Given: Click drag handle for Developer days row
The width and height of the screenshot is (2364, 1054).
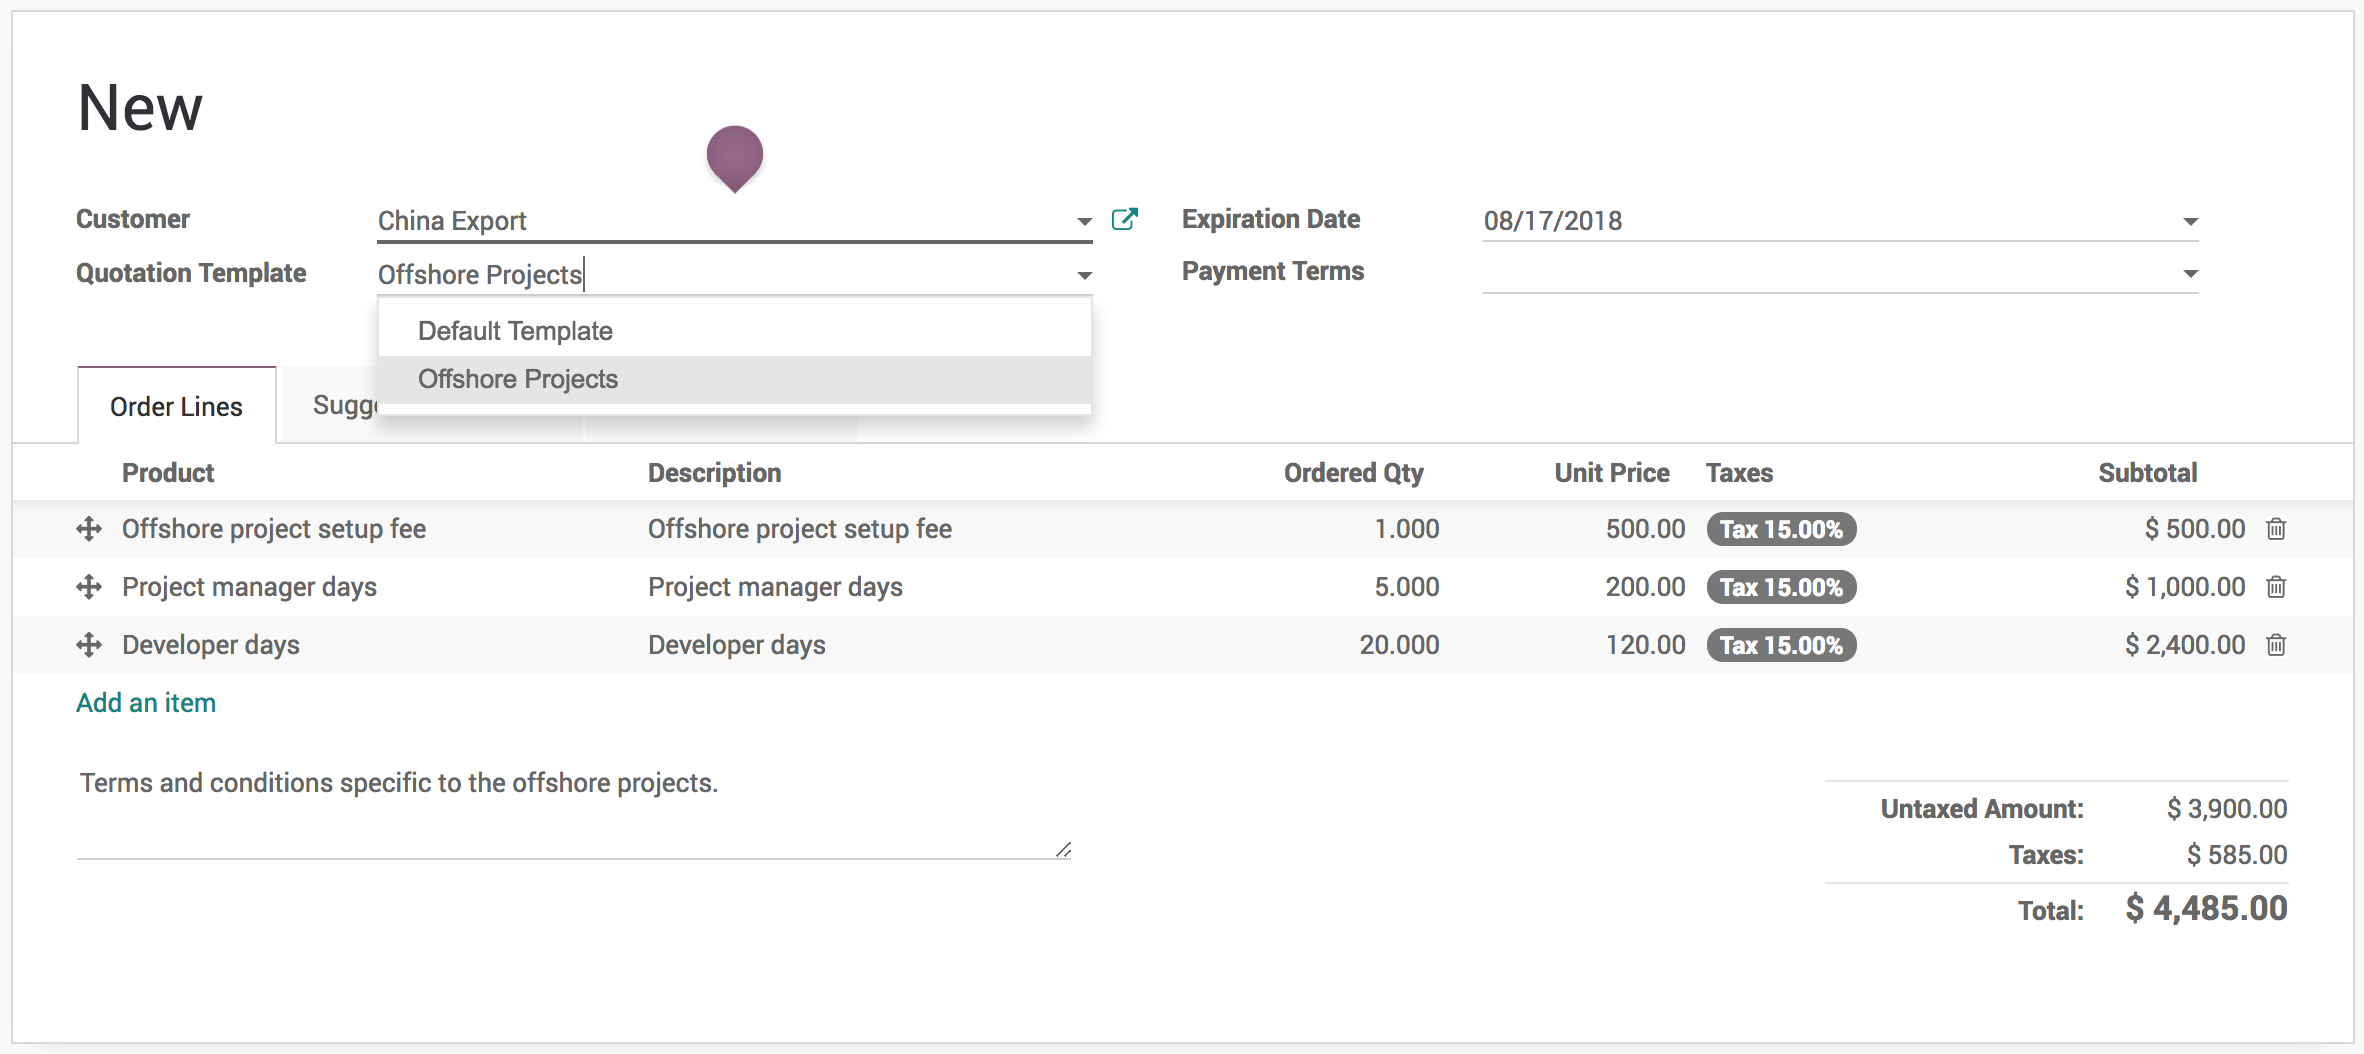Looking at the screenshot, I should tap(89, 645).
